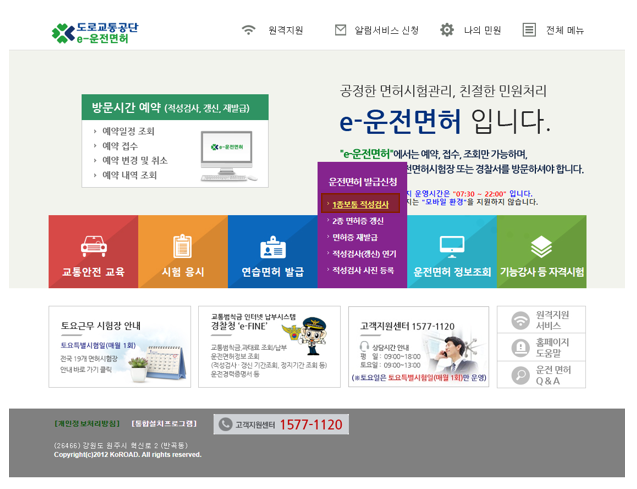637x489 pixels.
Task: Open 예약일정 조회 link
Action: tap(128, 131)
